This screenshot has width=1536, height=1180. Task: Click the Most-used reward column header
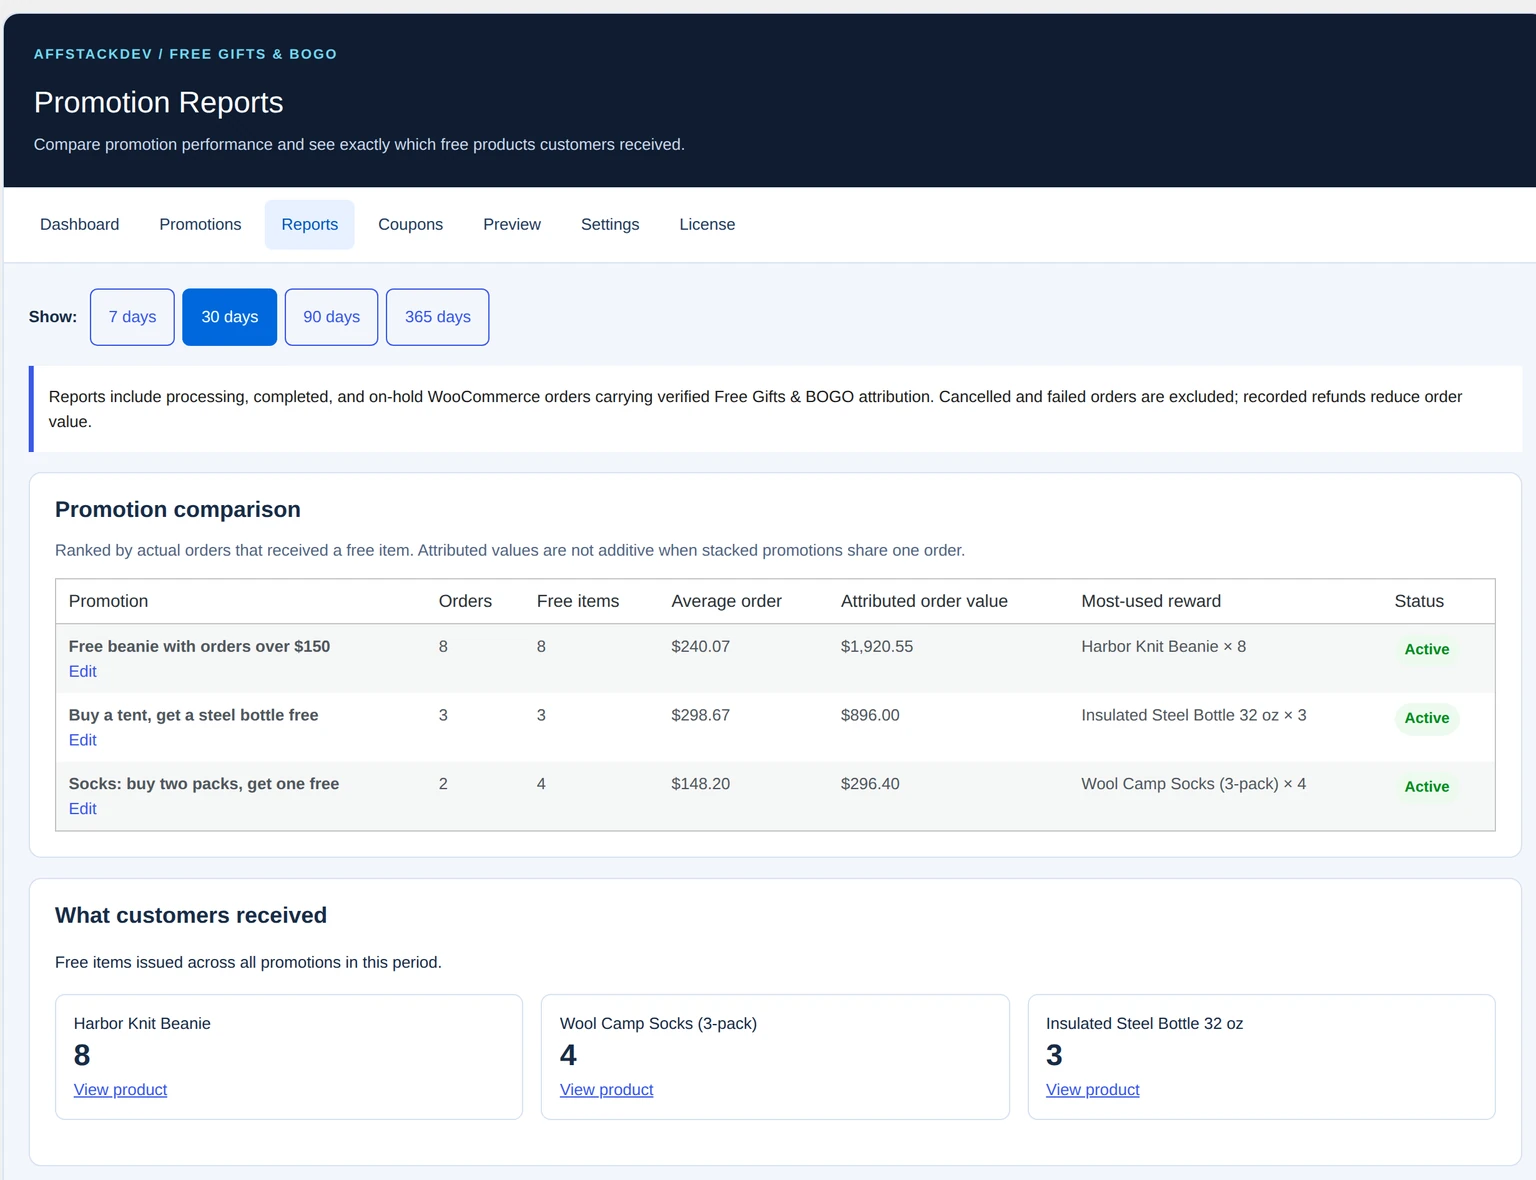click(1151, 601)
